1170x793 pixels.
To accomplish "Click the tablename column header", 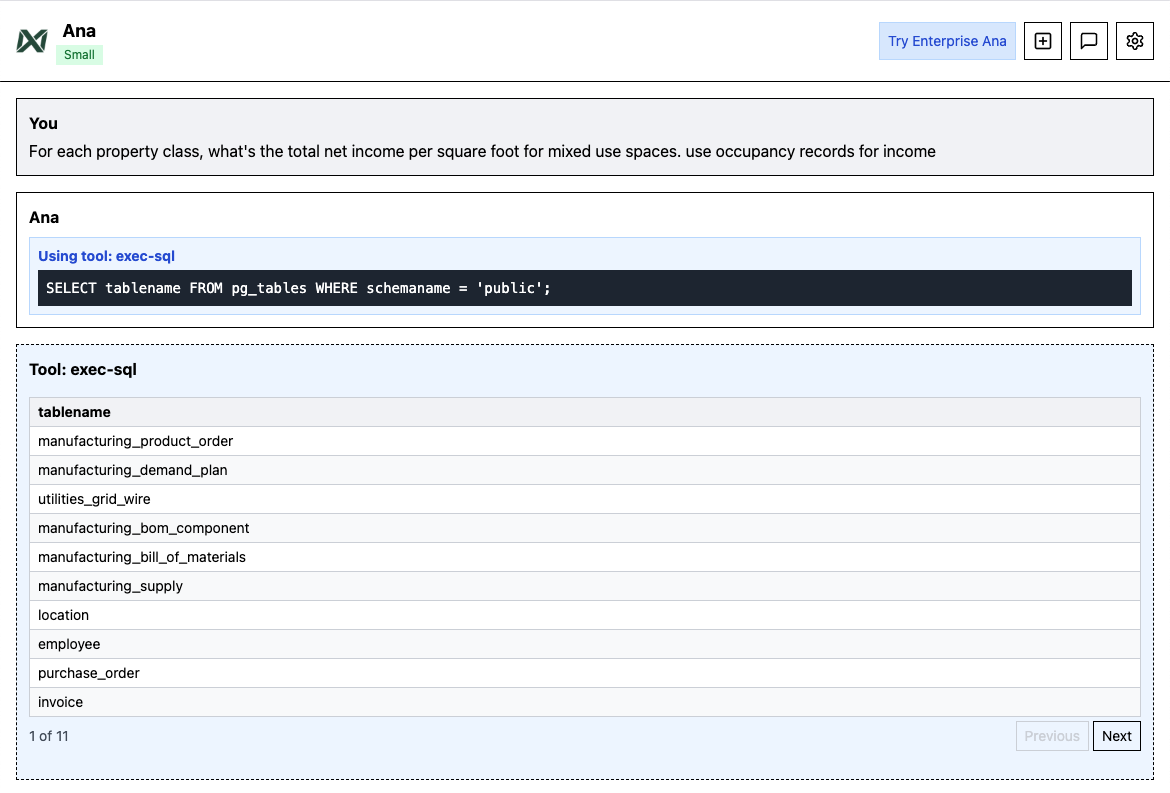I will pos(74,412).
